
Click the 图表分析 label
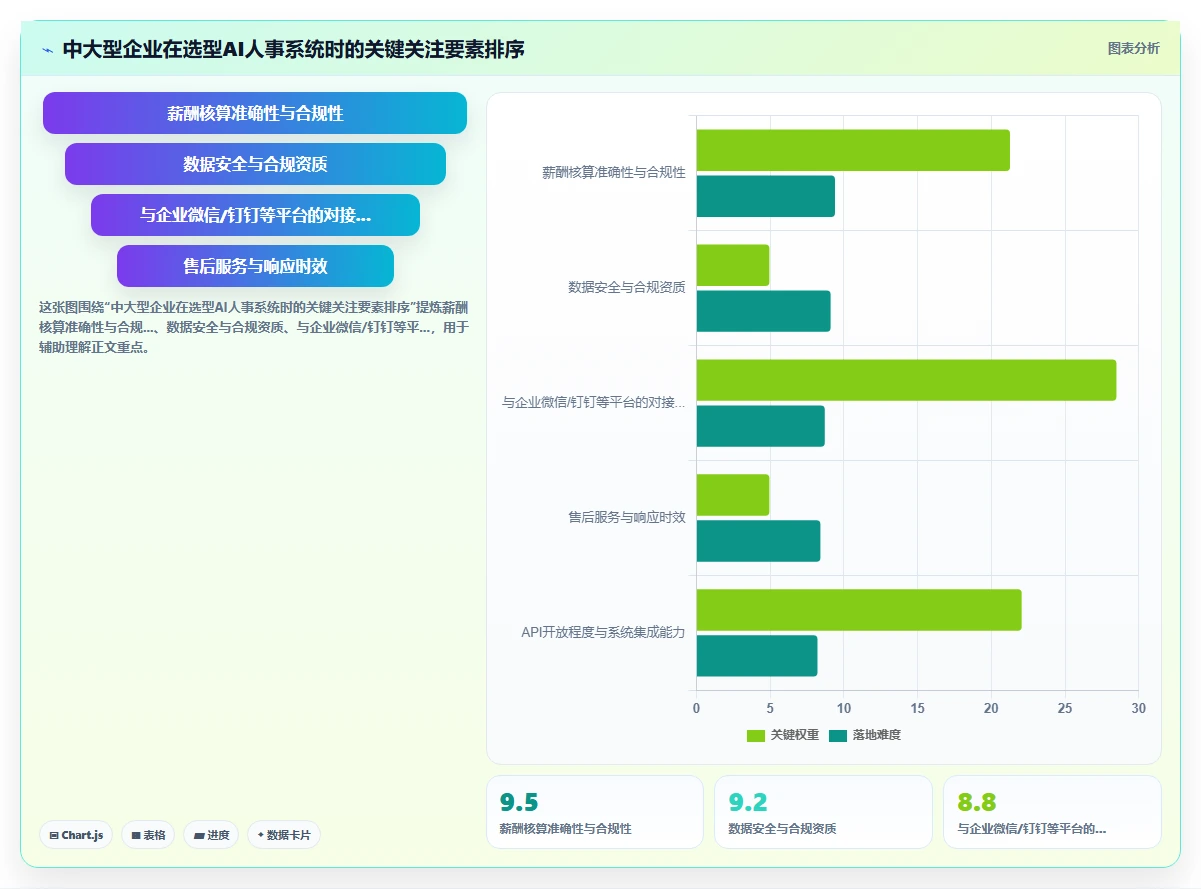1133,48
